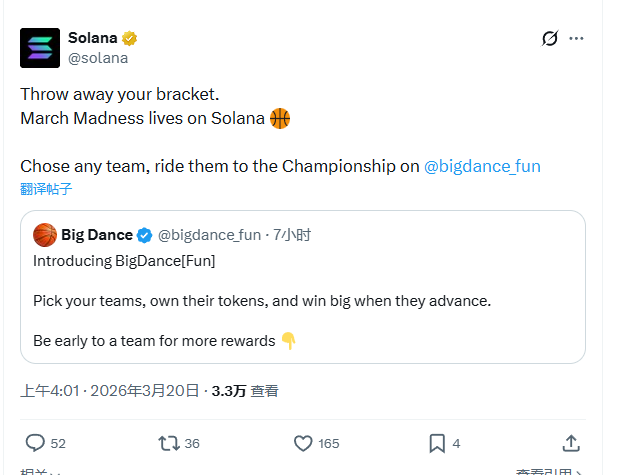Click the Big Dance basketball avatar
The width and height of the screenshot is (624, 475).
click(x=45, y=235)
